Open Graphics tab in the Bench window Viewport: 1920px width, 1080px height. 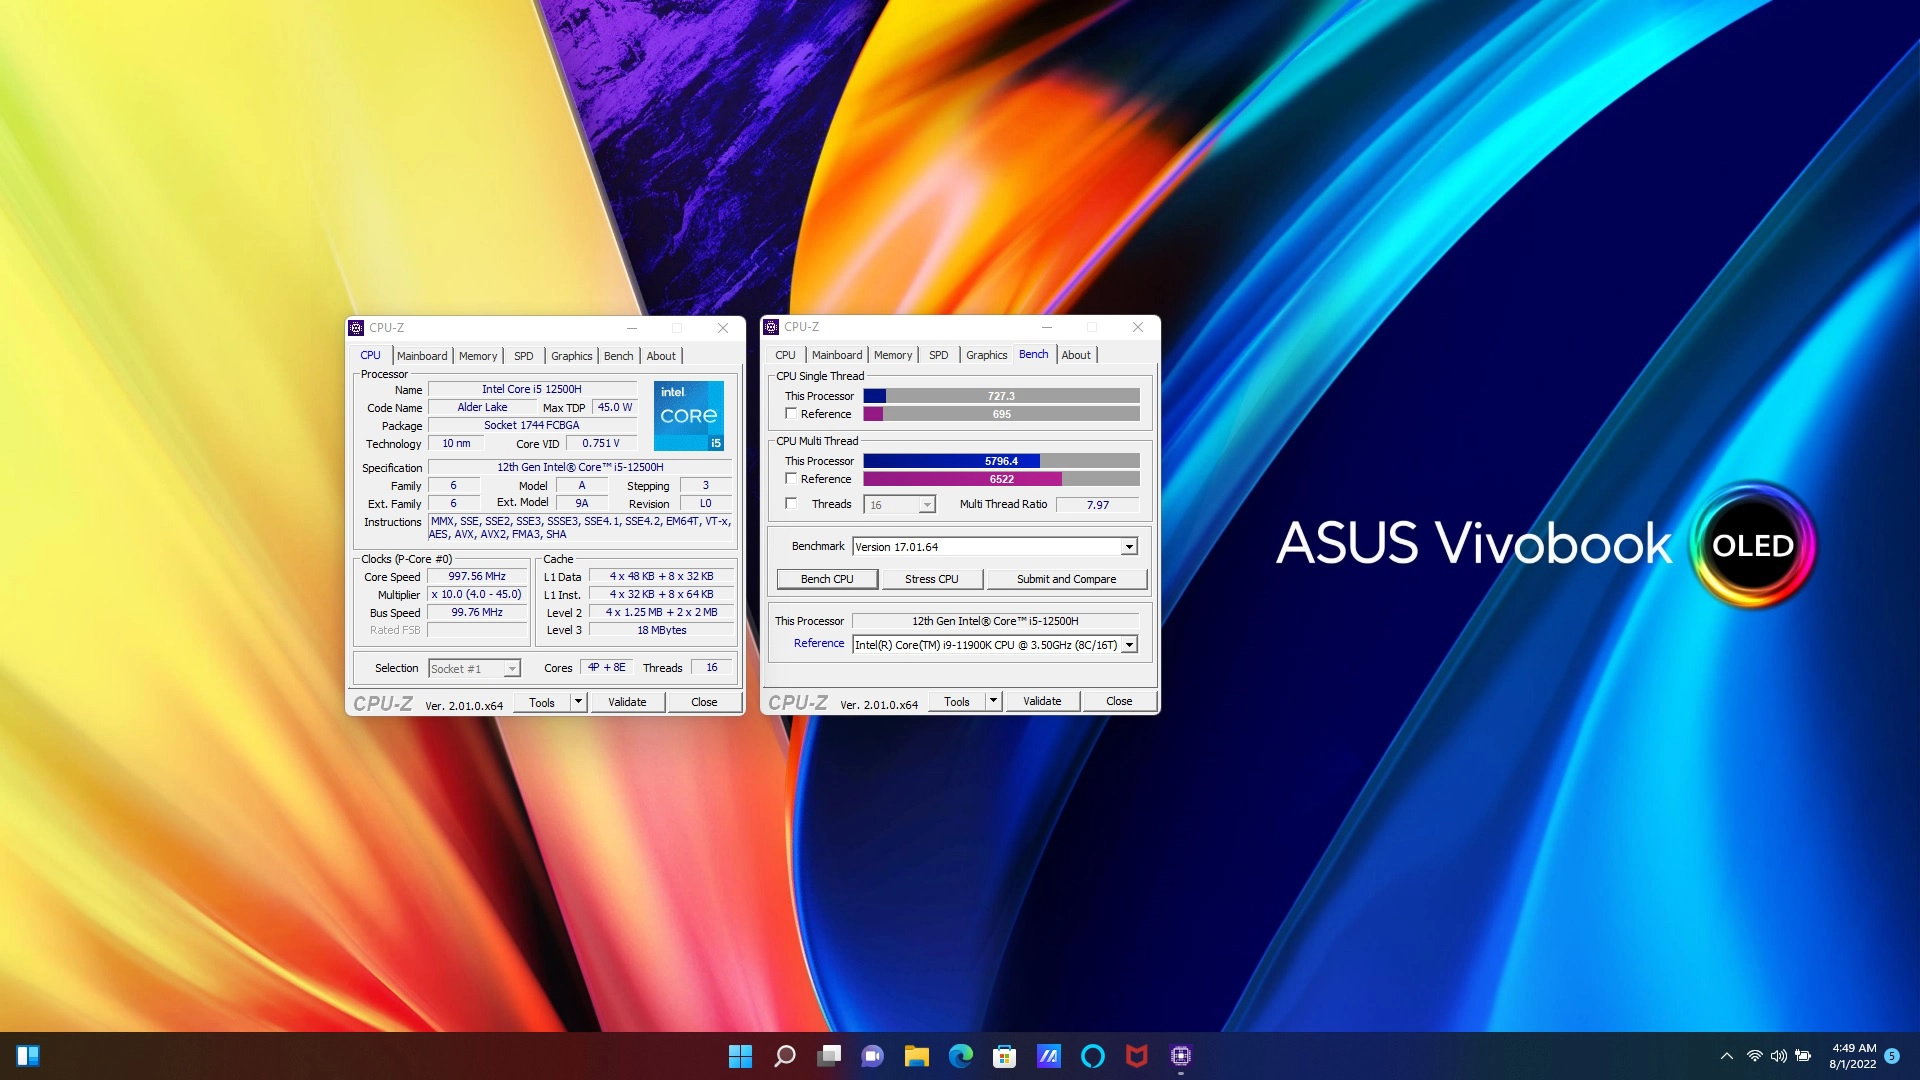[986, 355]
